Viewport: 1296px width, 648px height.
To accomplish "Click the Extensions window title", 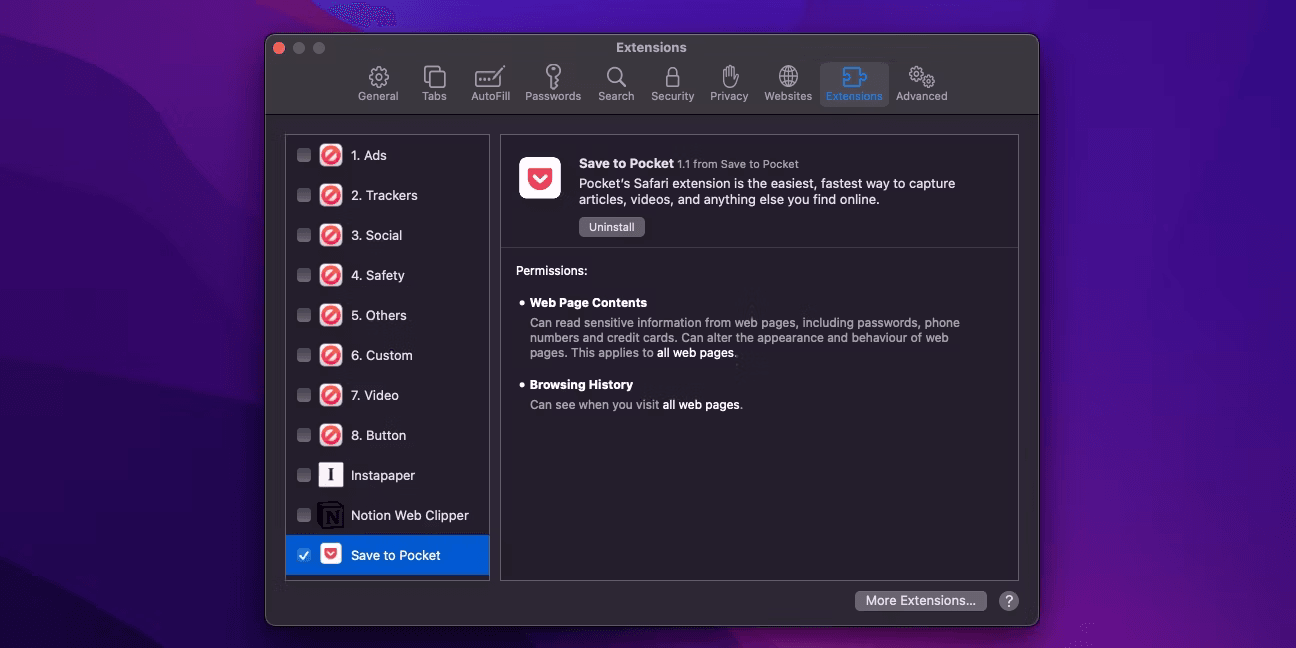I will [x=651, y=47].
